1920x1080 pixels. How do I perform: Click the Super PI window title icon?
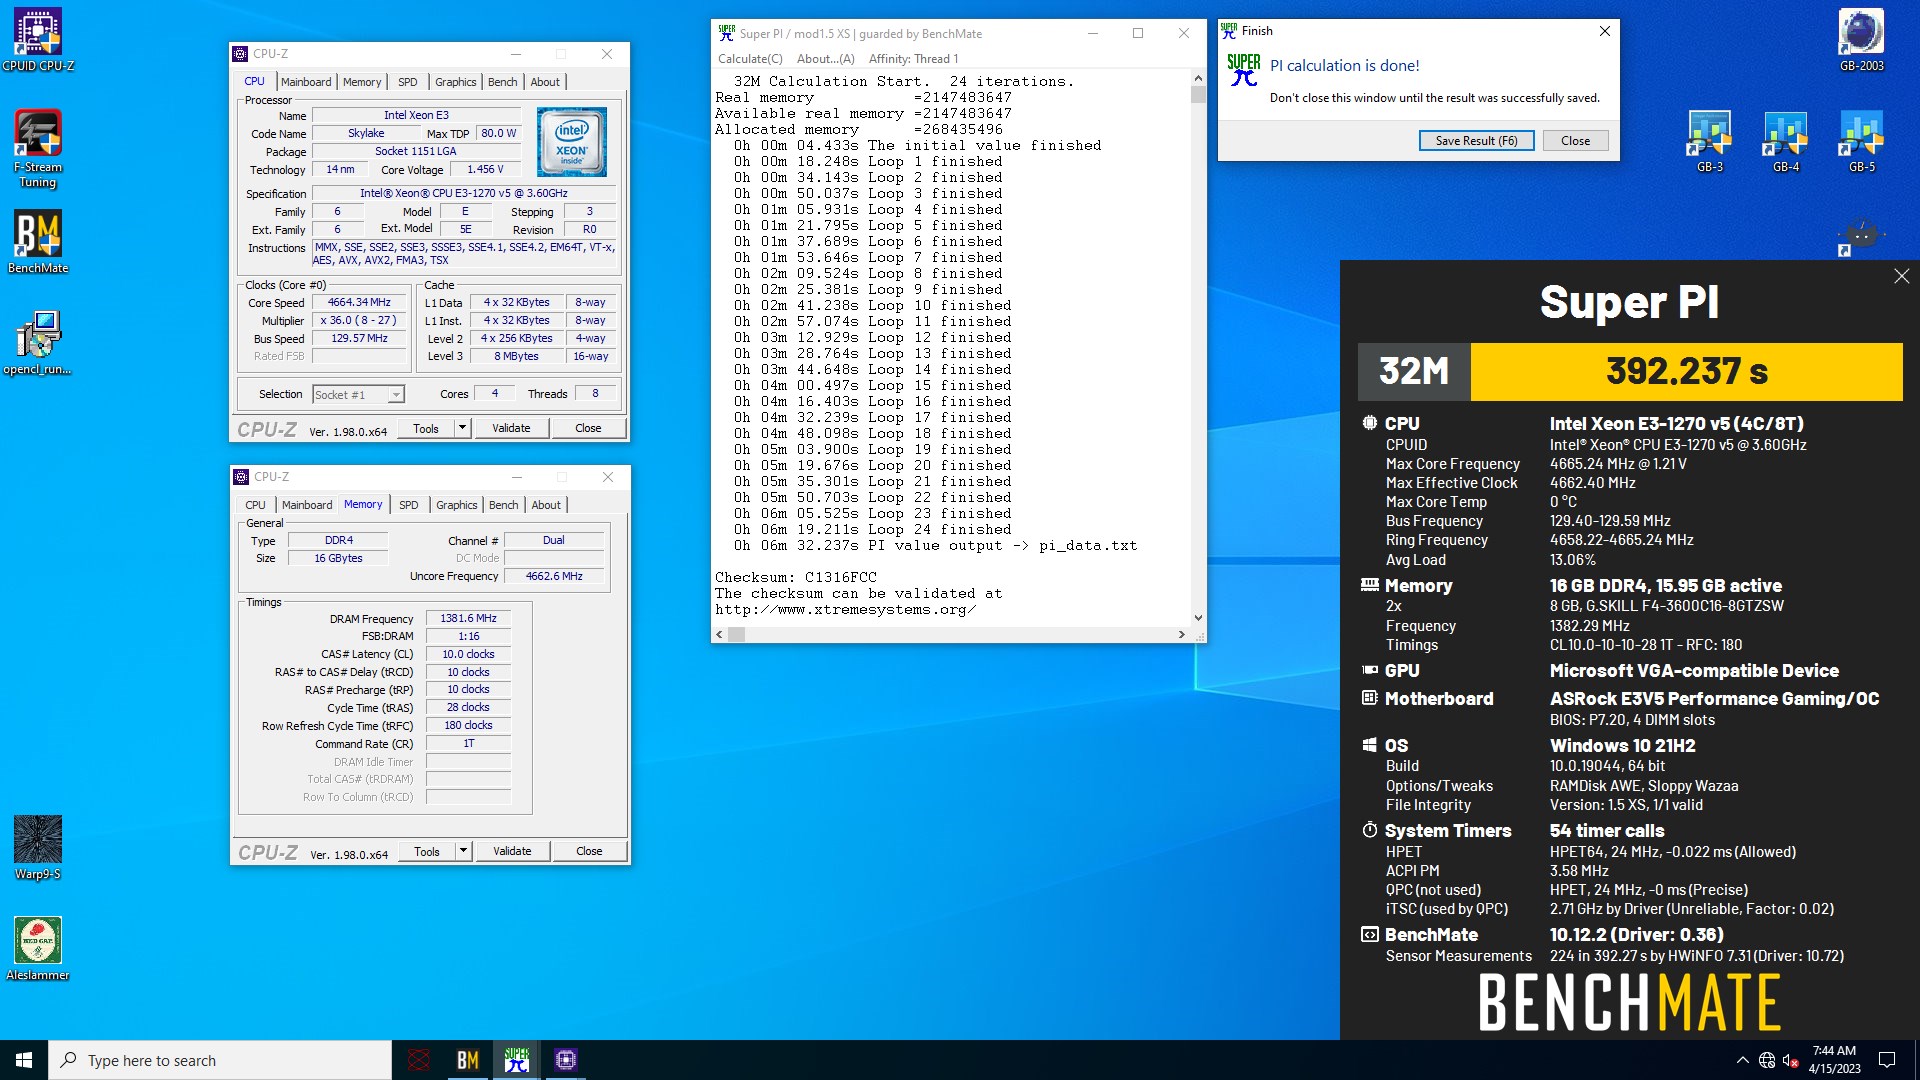tap(727, 33)
